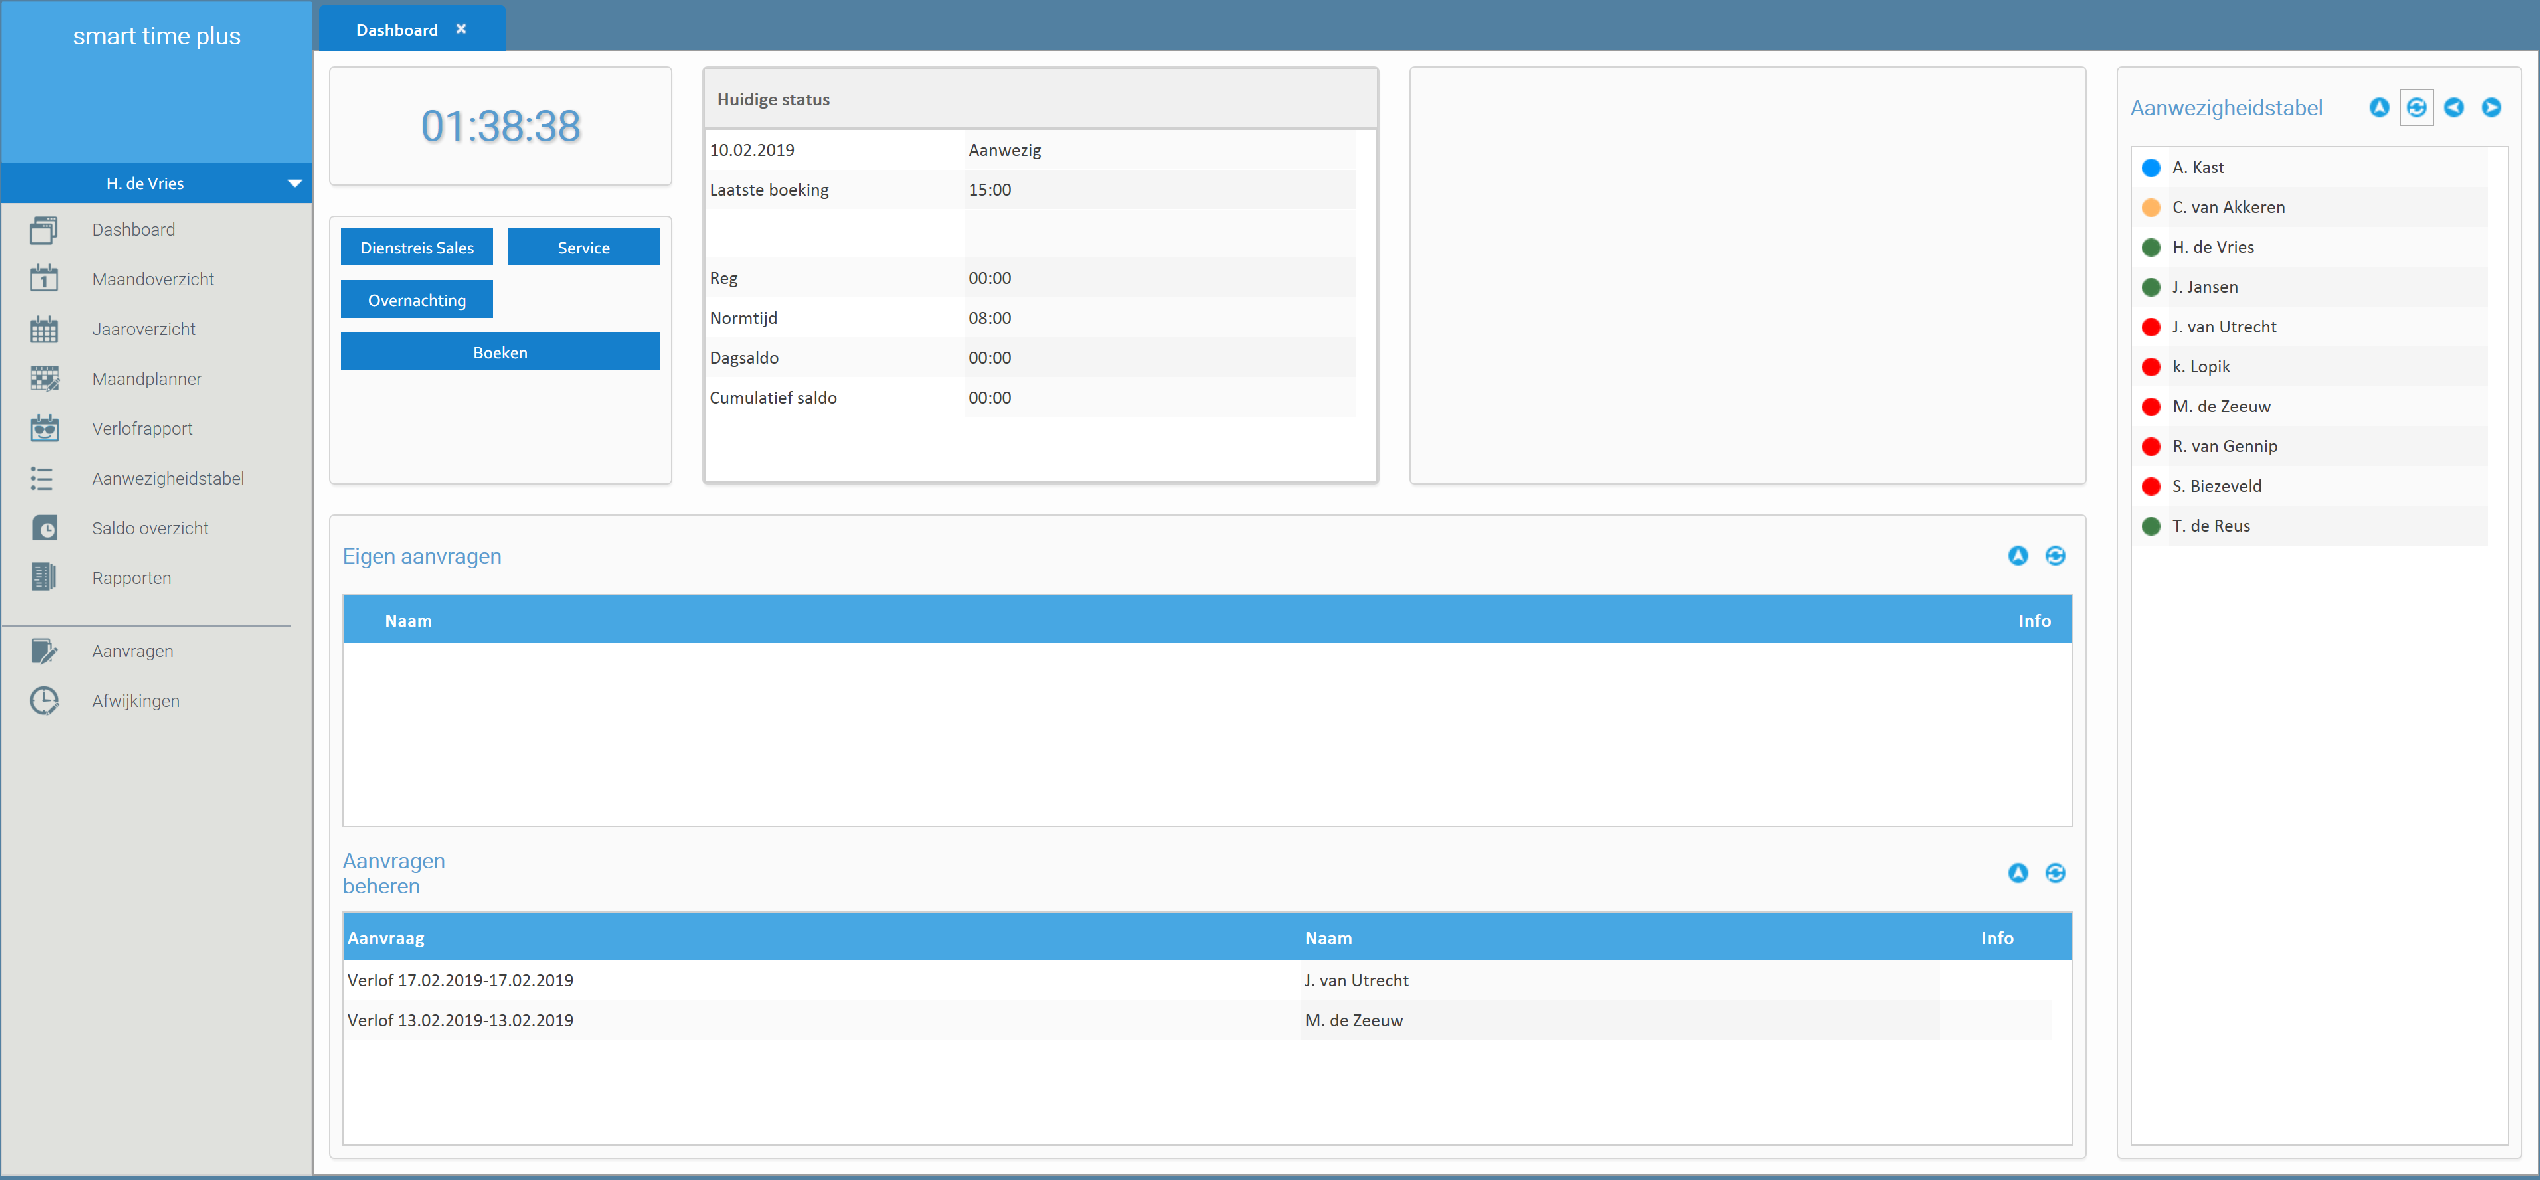Viewport: 2540px width, 1180px height.
Task: Collapse the Eigen aanvragen section
Action: point(2018,556)
